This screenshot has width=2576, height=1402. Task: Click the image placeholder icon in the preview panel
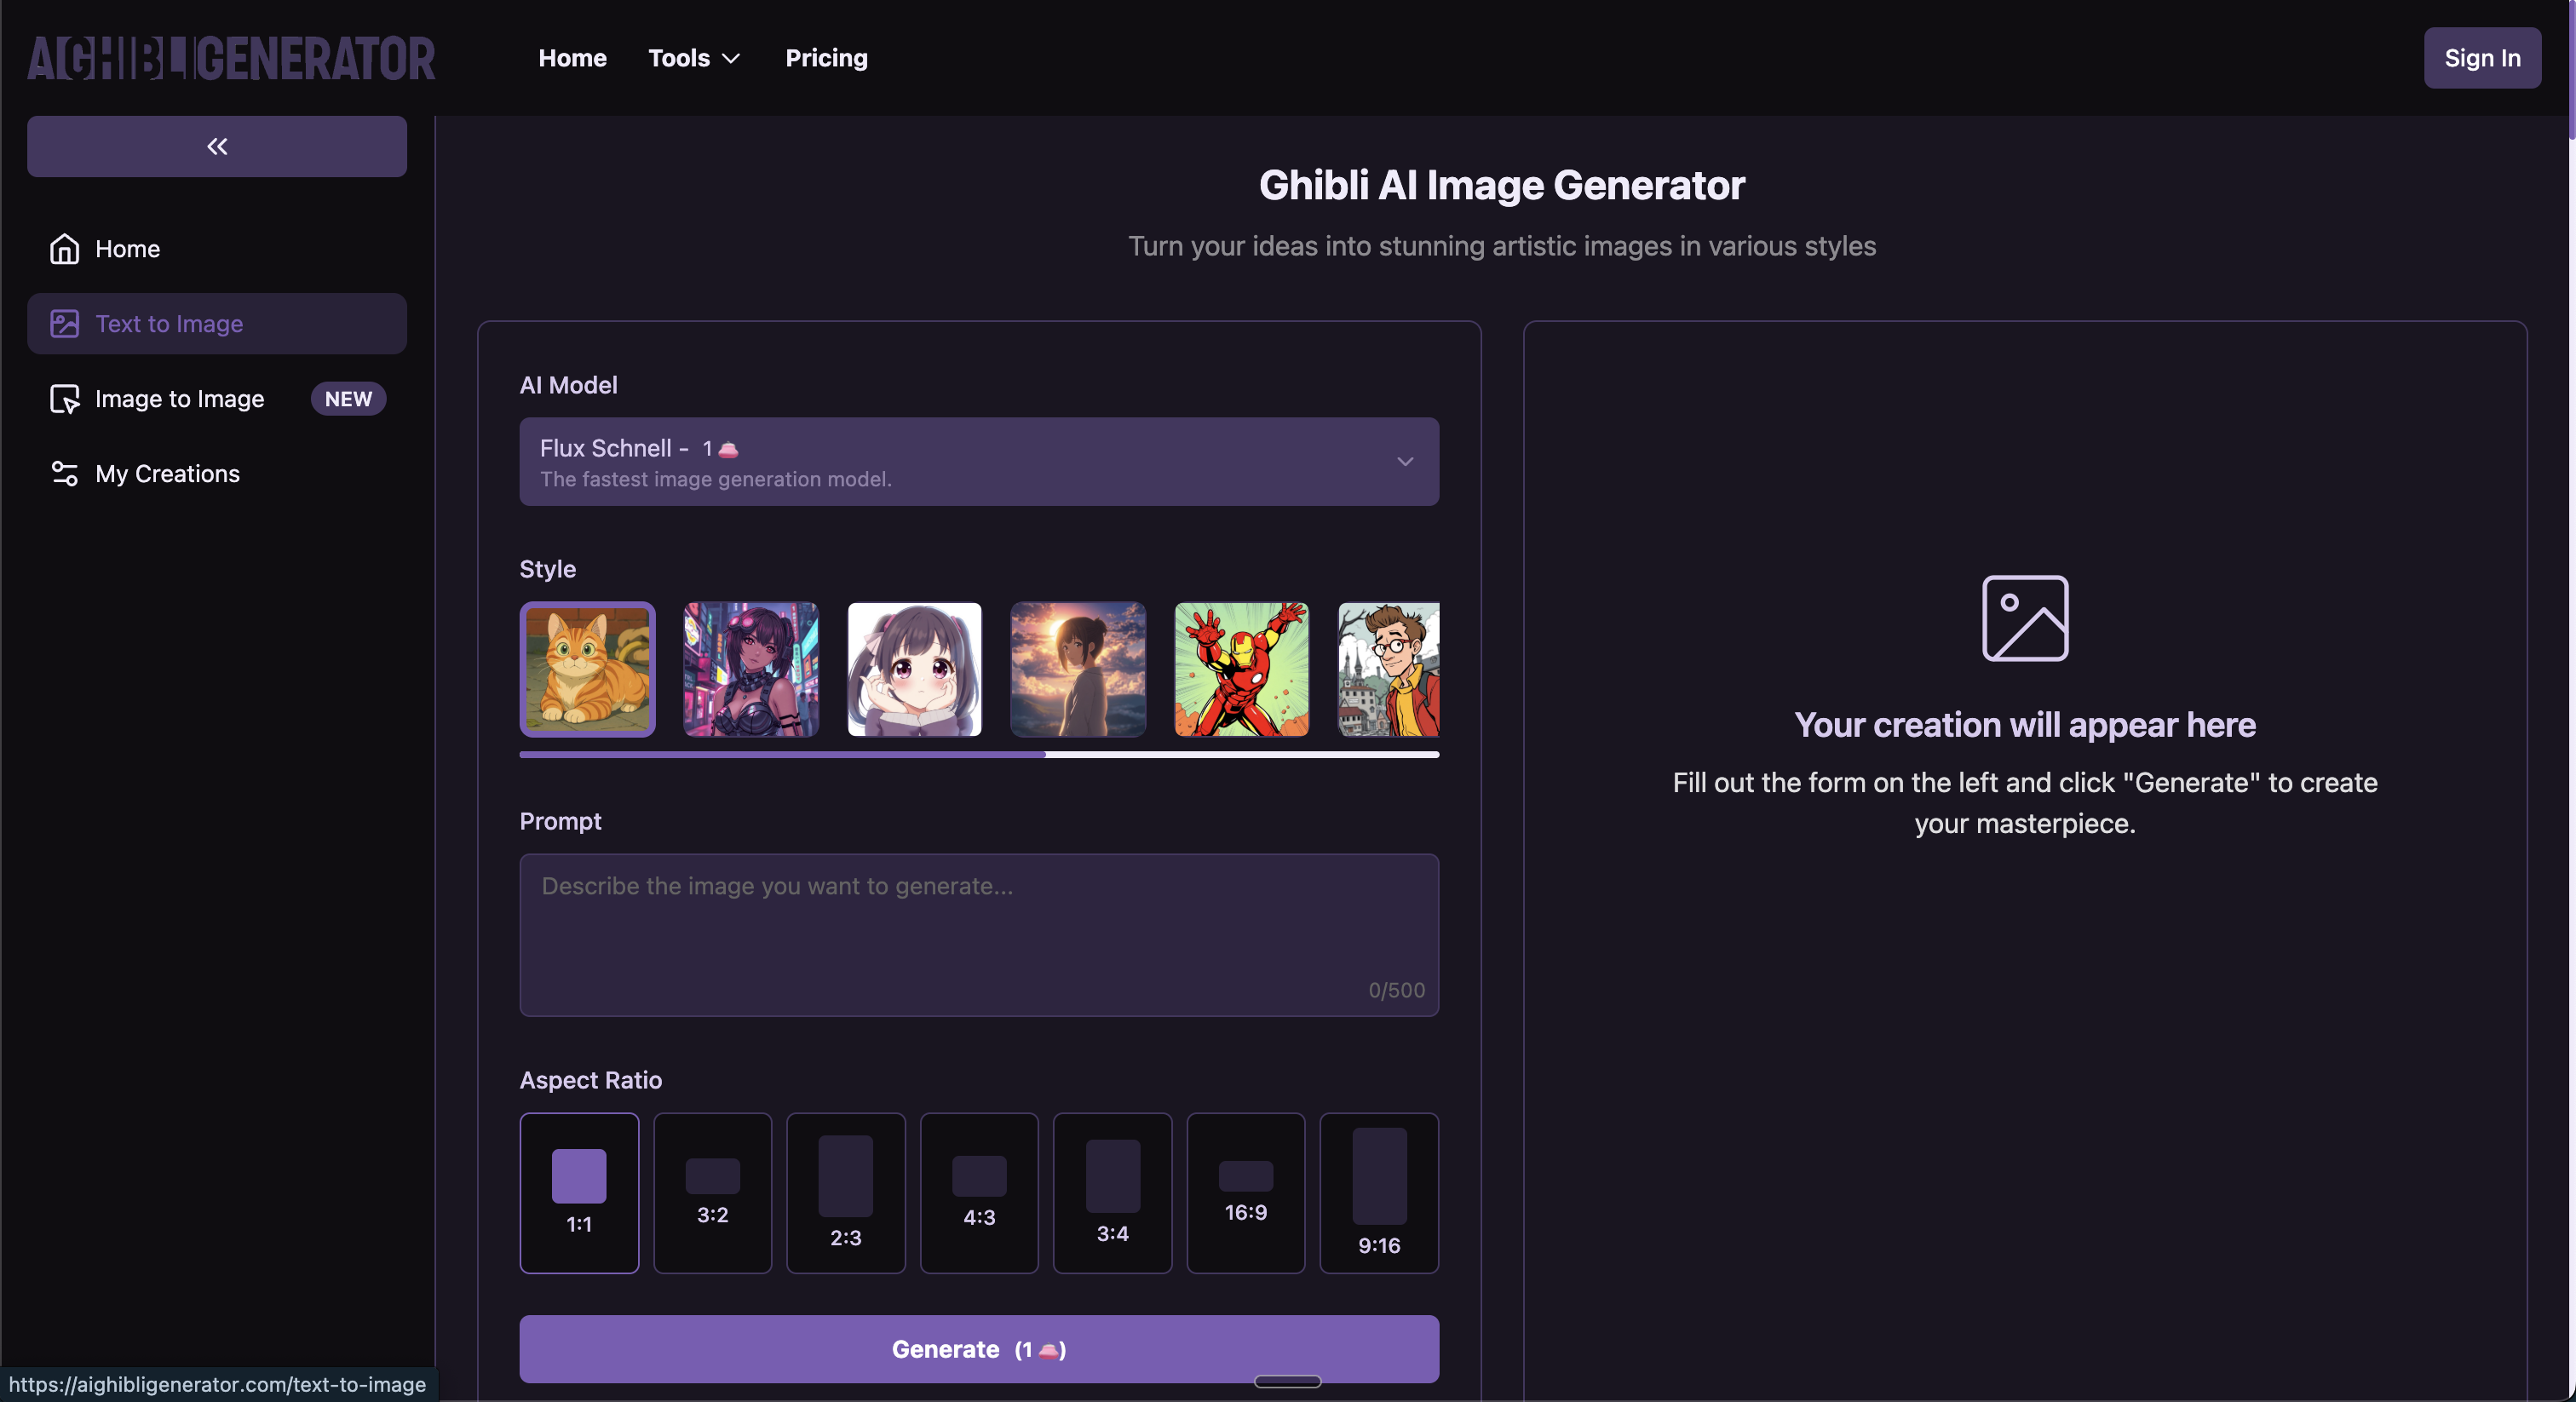point(2023,618)
